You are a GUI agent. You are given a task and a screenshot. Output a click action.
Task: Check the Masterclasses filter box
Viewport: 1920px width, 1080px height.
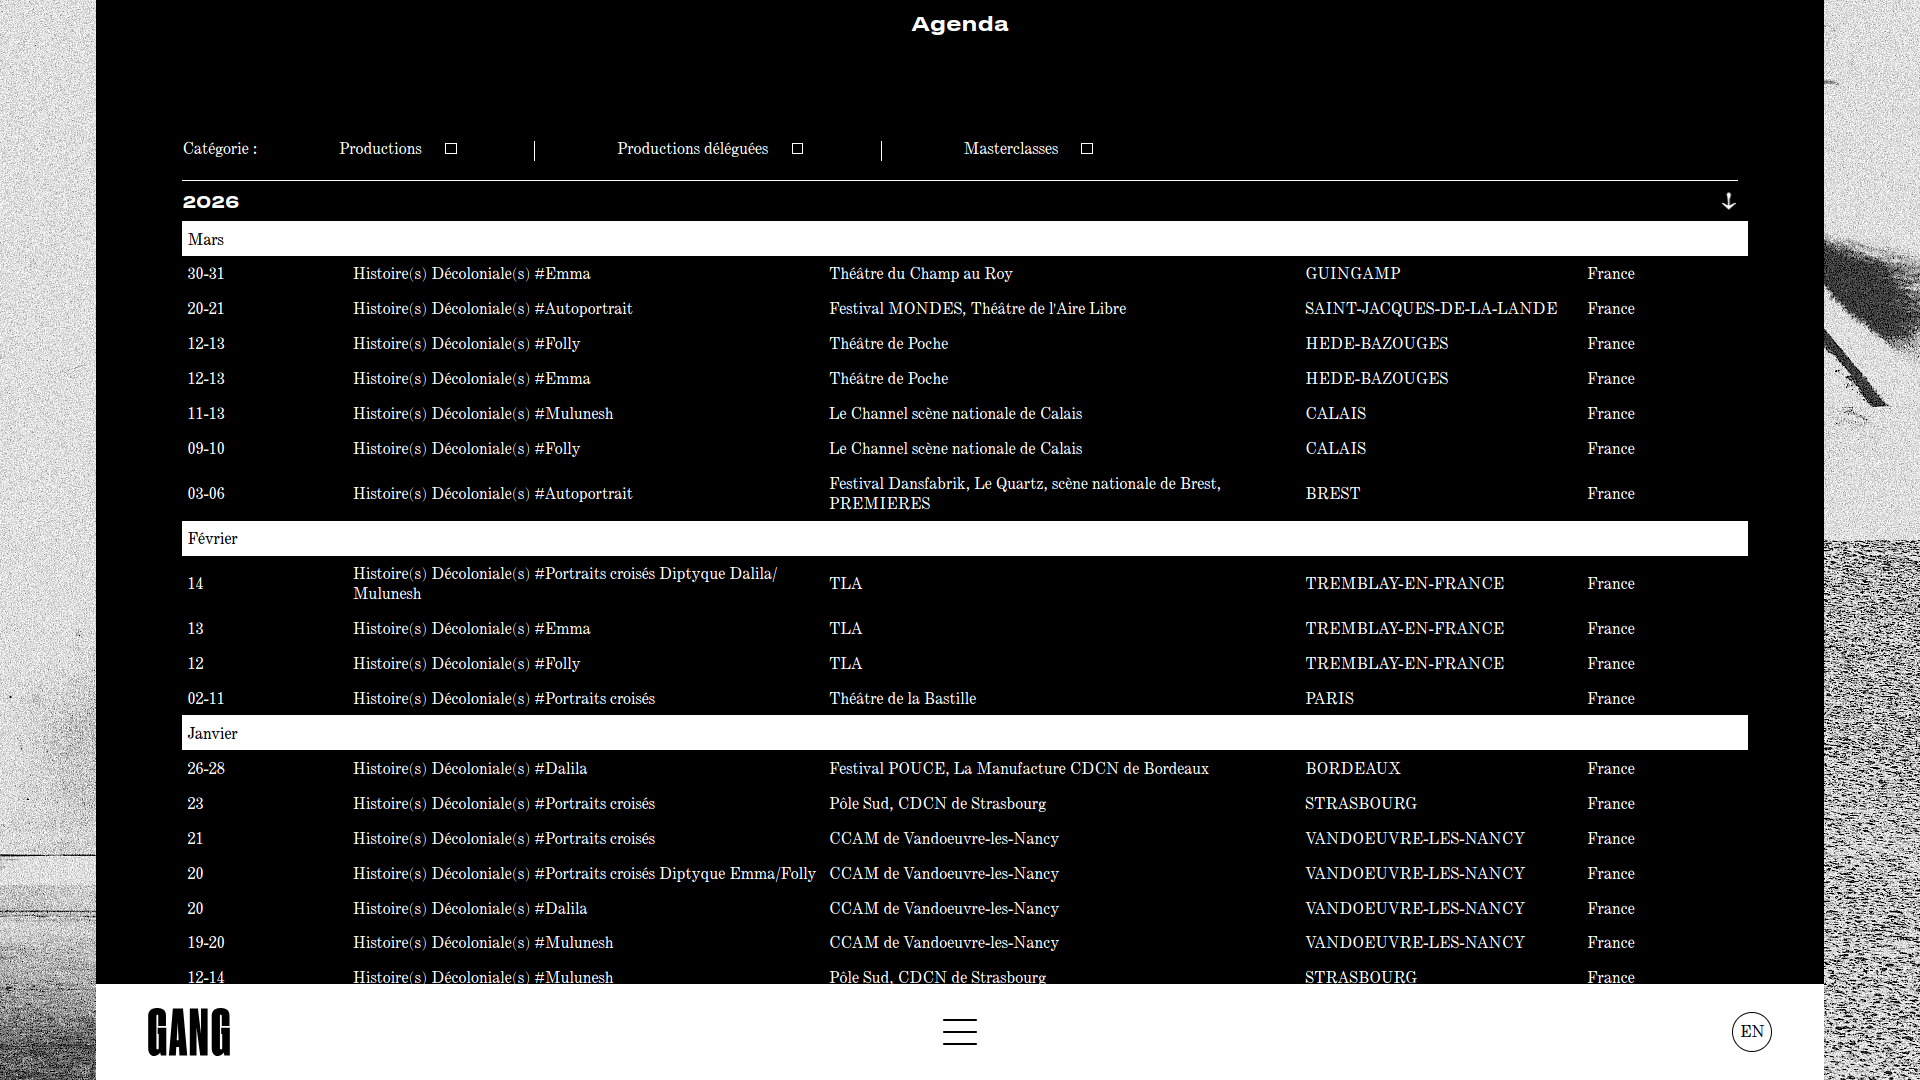[1087, 149]
